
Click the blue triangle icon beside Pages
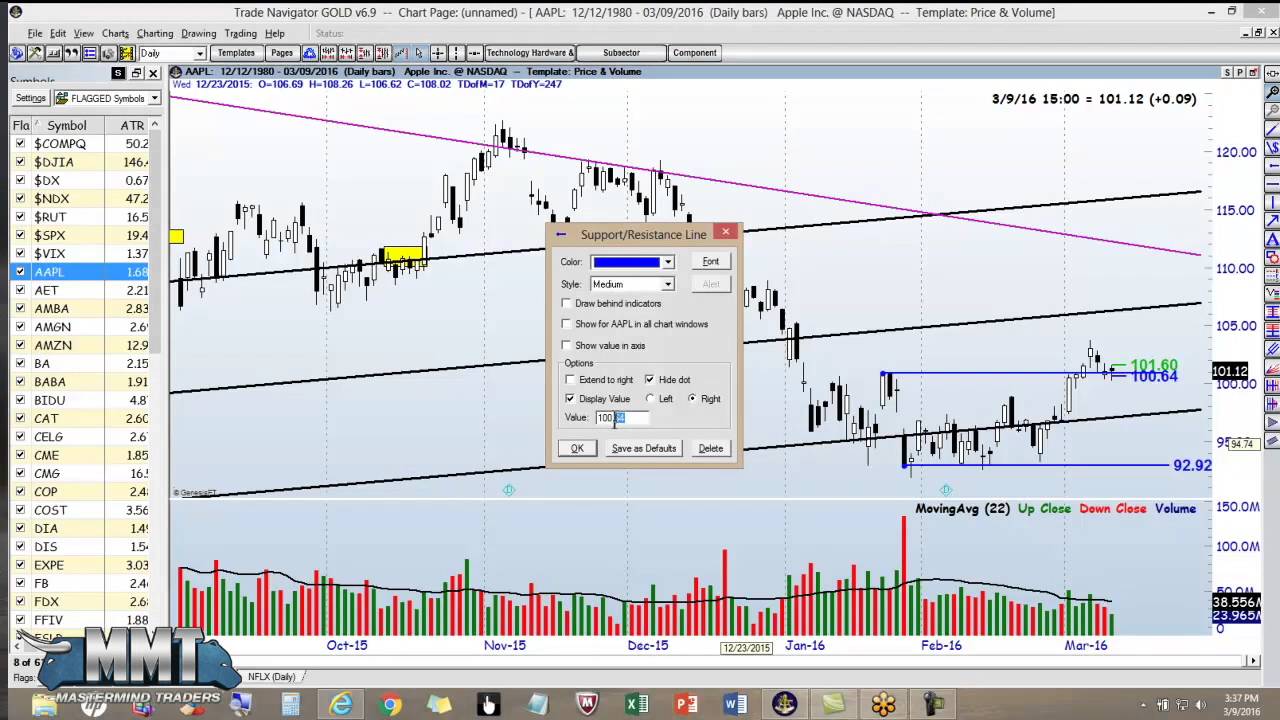308,52
